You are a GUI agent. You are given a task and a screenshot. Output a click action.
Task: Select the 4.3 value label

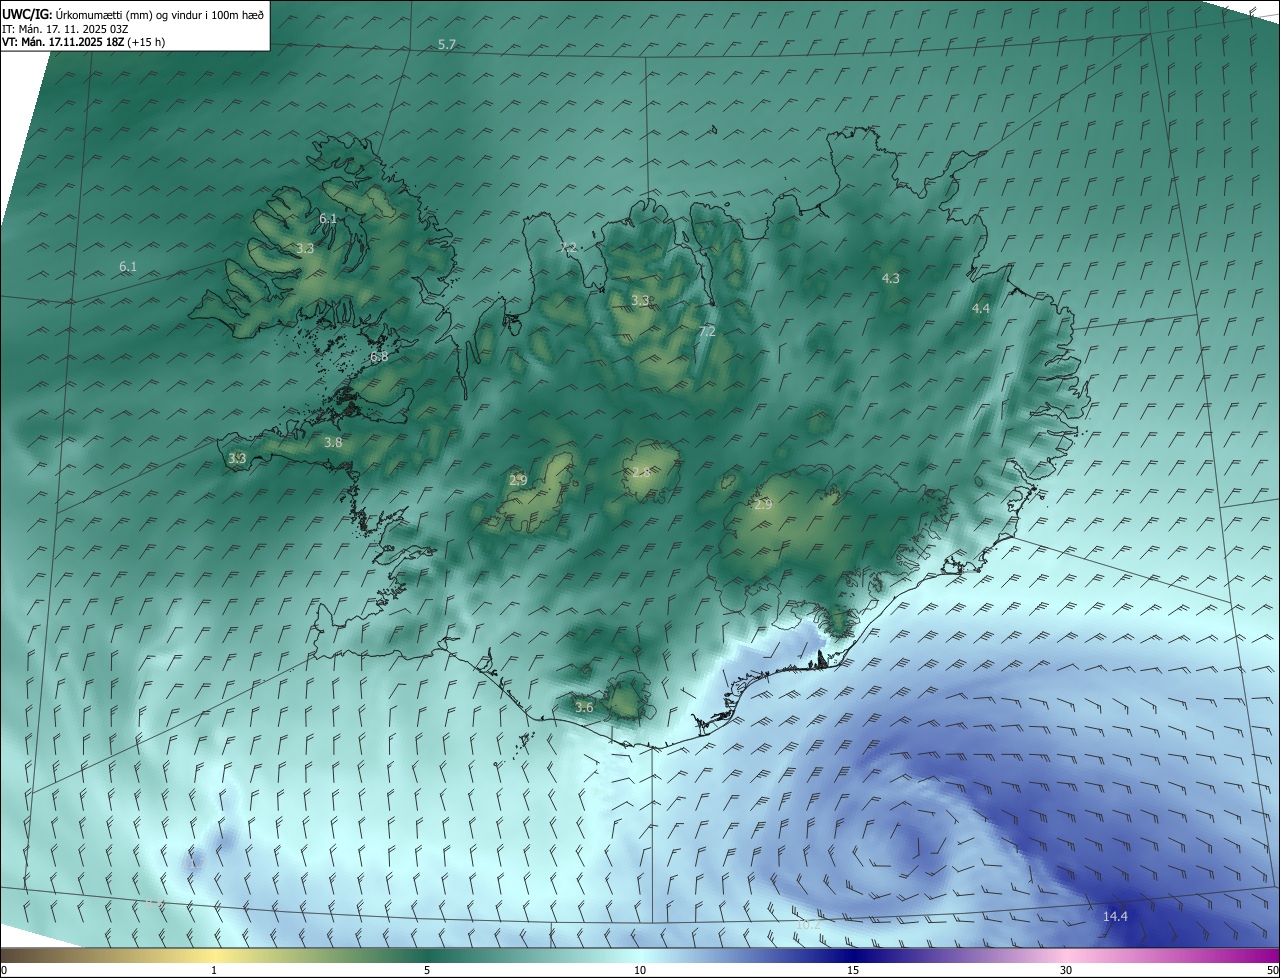click(891, 278)
